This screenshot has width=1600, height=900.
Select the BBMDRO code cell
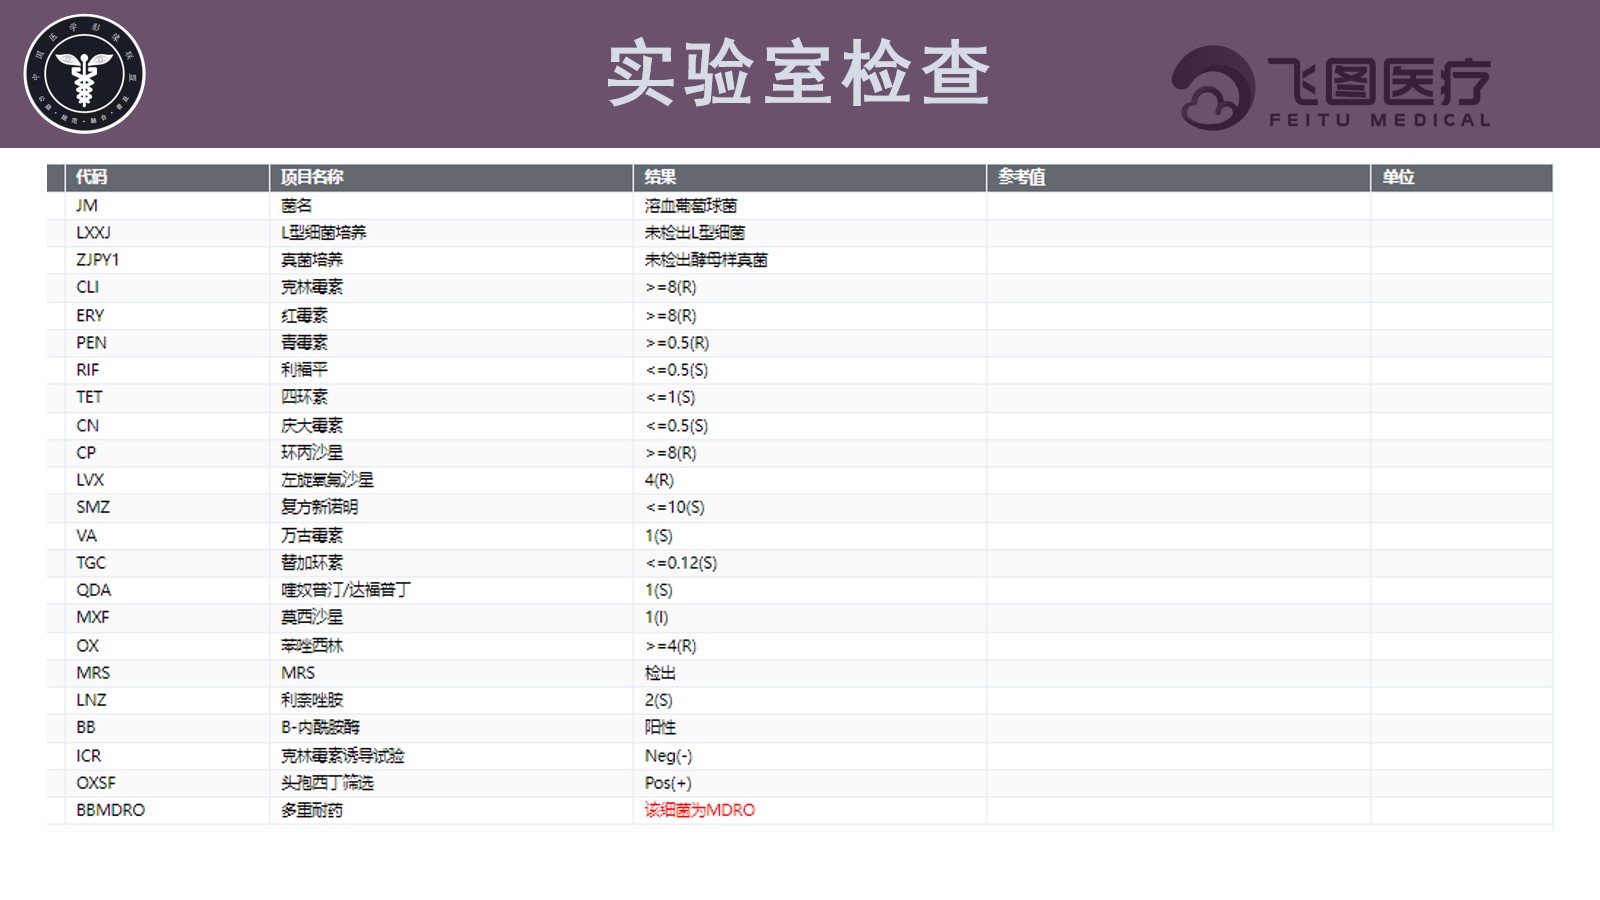167,810
